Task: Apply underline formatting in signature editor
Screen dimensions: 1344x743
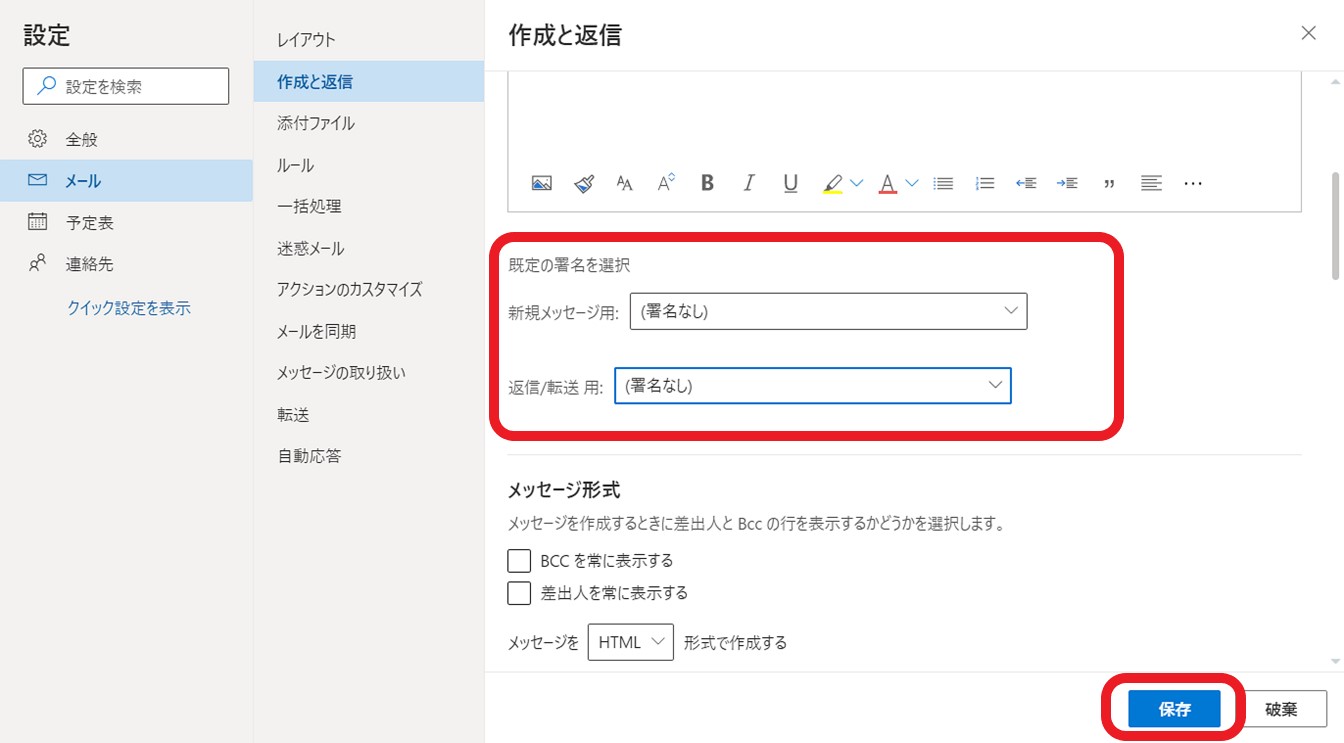Action: click(x=790, y=183)
